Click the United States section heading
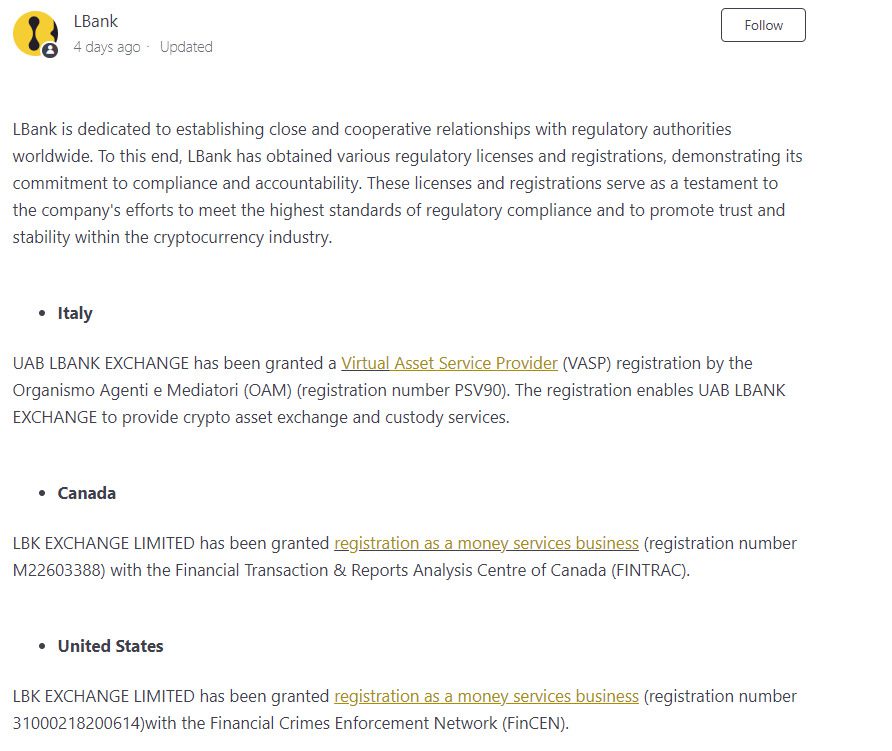892x751 pixels. coord(111,646)
